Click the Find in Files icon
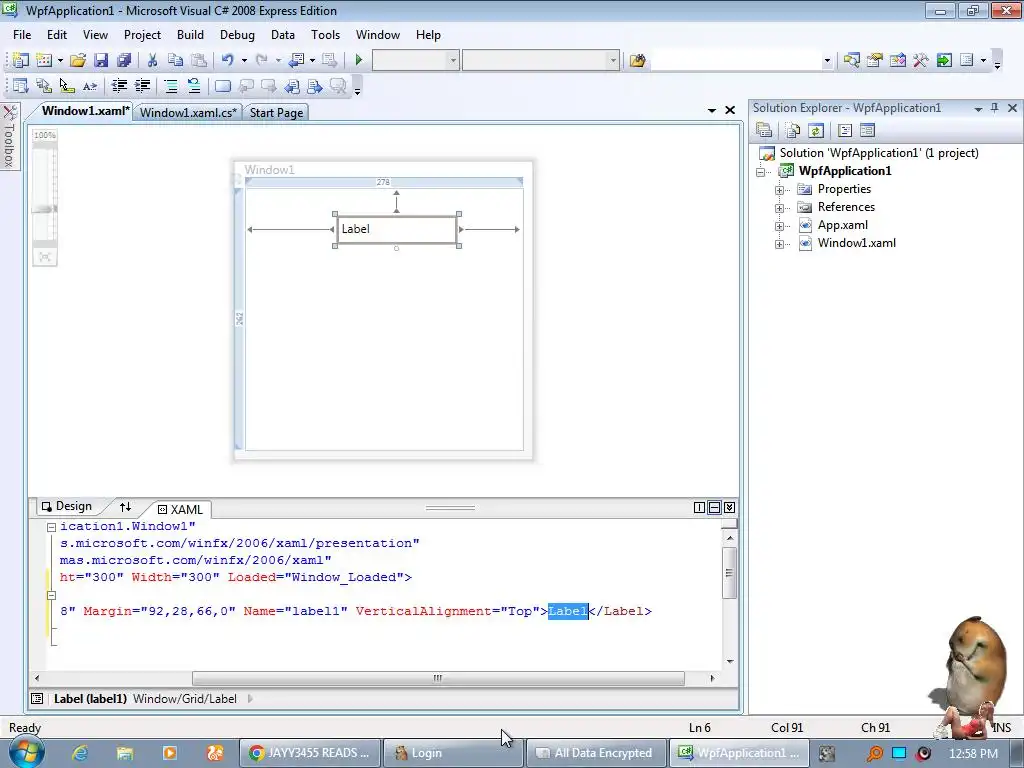Screen dimensions: 1024x768 click(637, 60)
